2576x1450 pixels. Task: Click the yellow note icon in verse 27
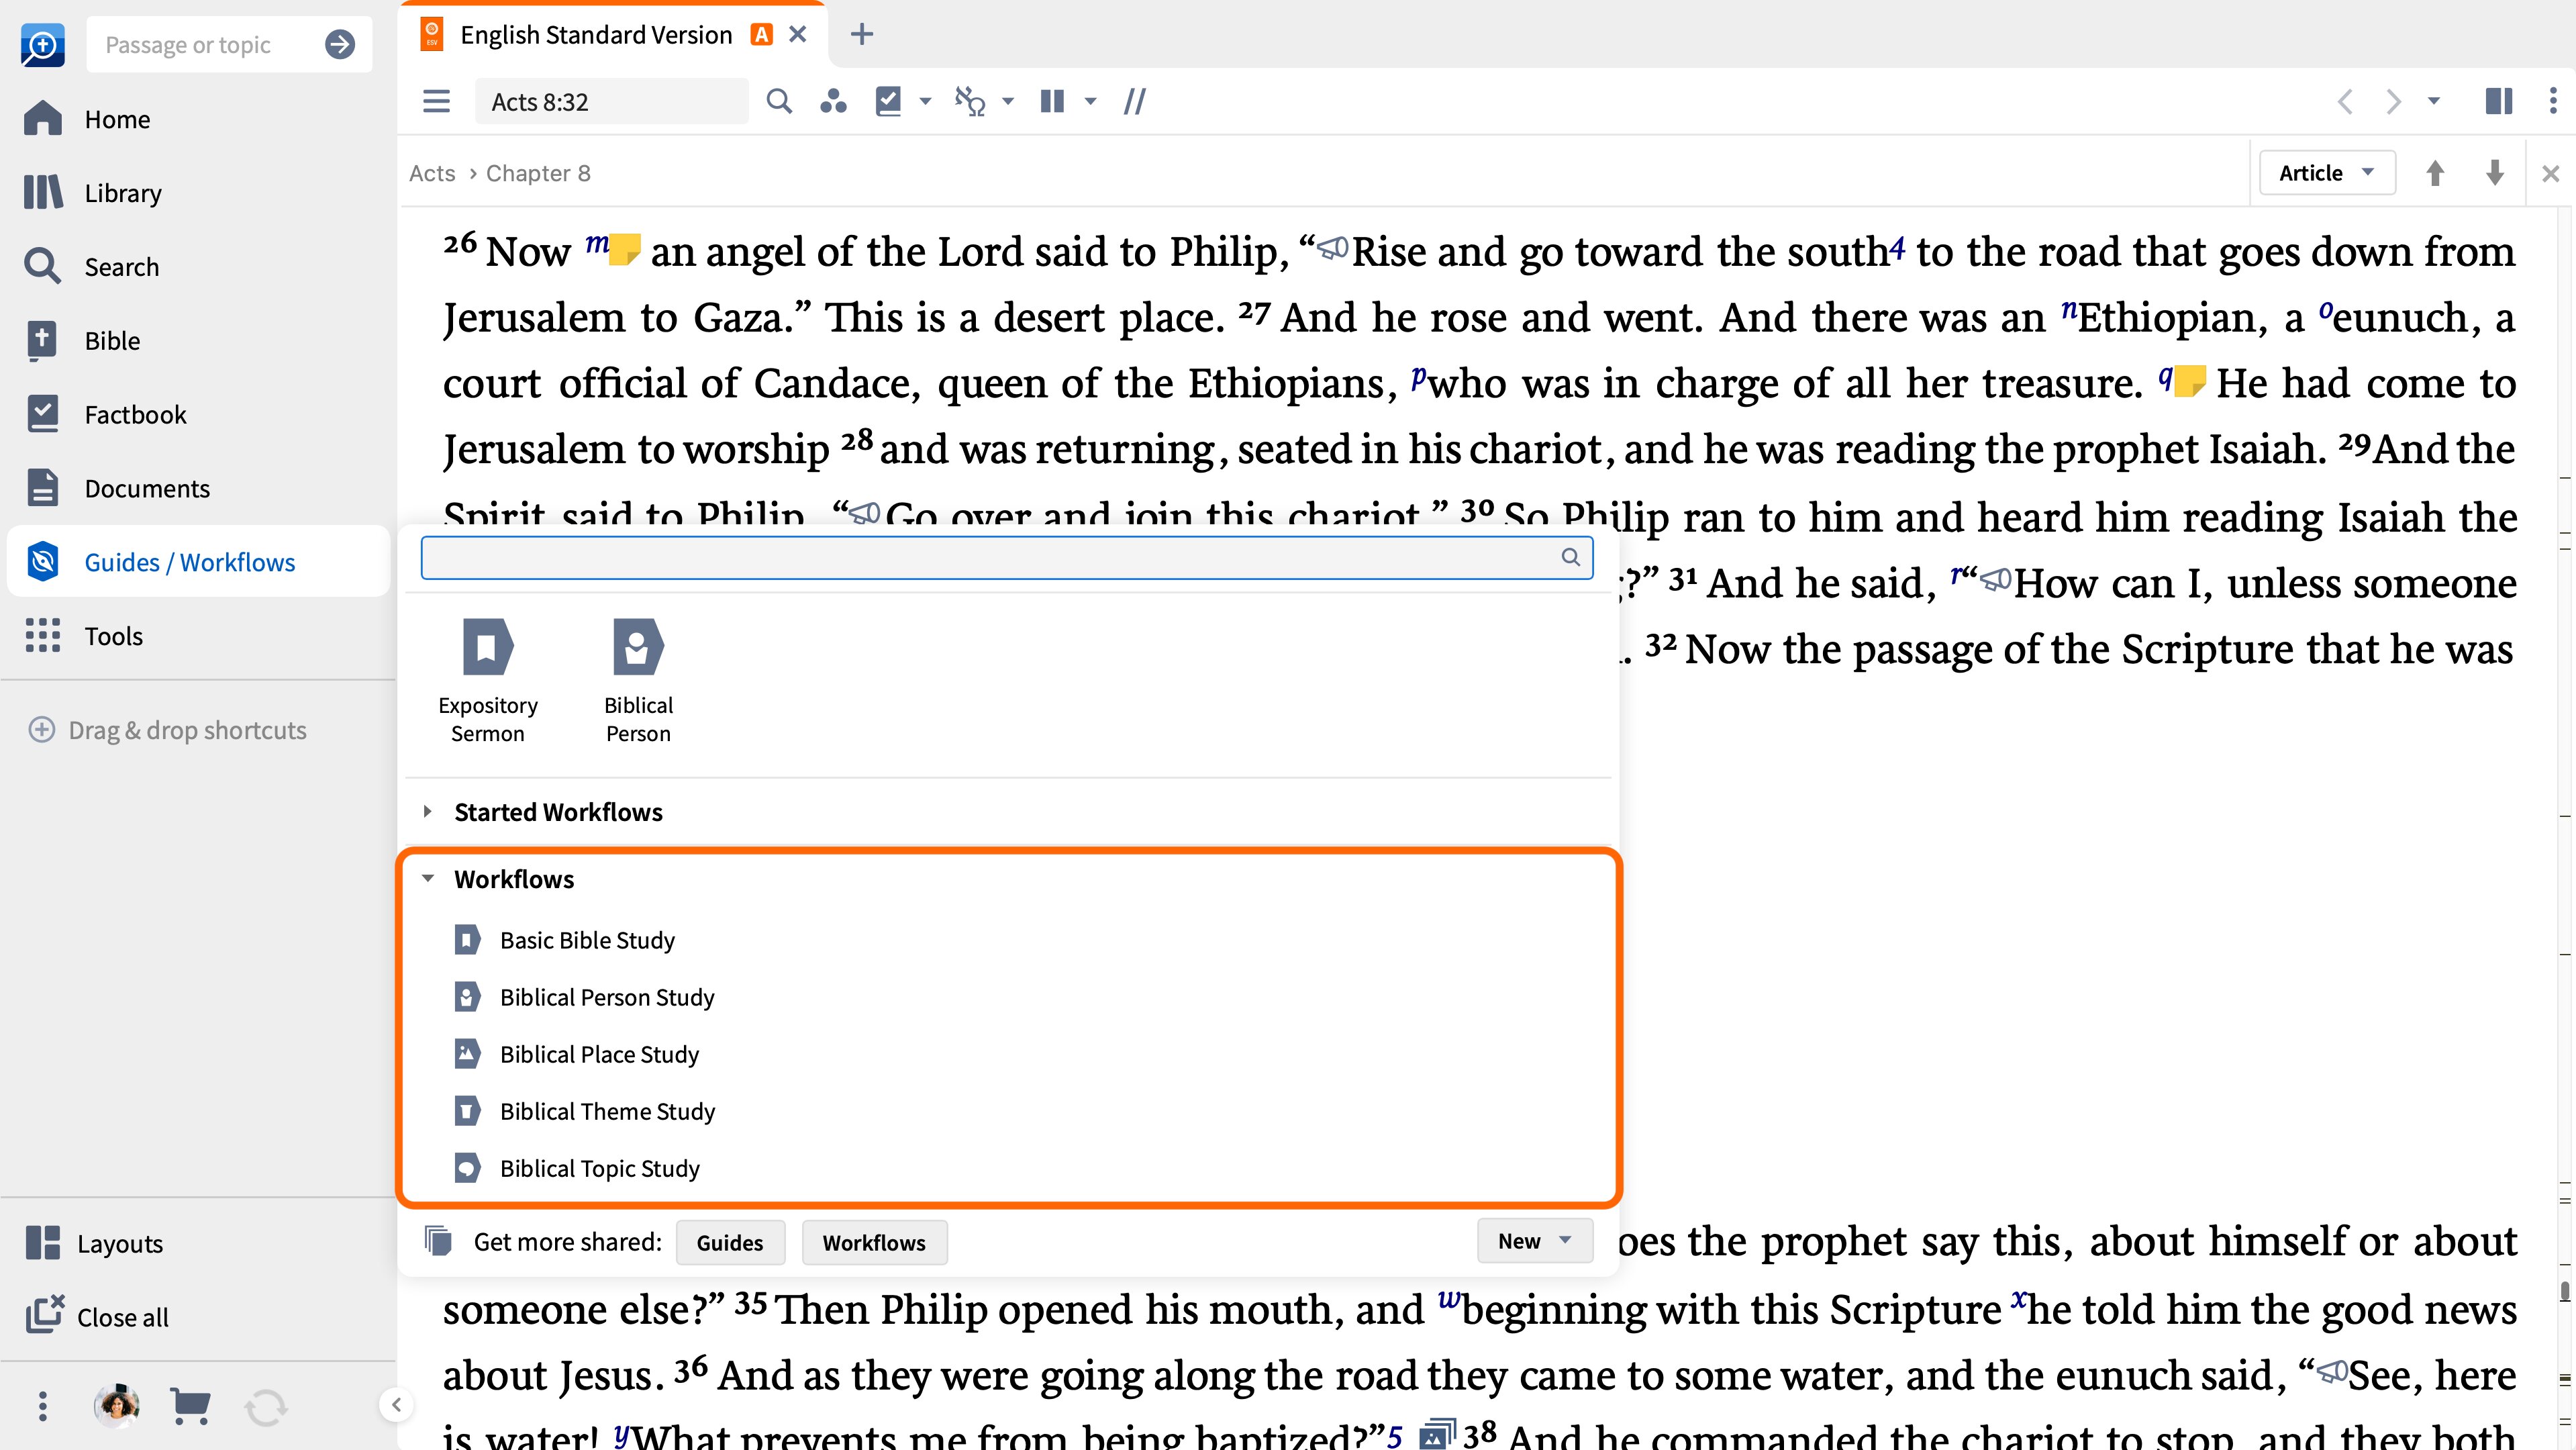[2190, 381]
